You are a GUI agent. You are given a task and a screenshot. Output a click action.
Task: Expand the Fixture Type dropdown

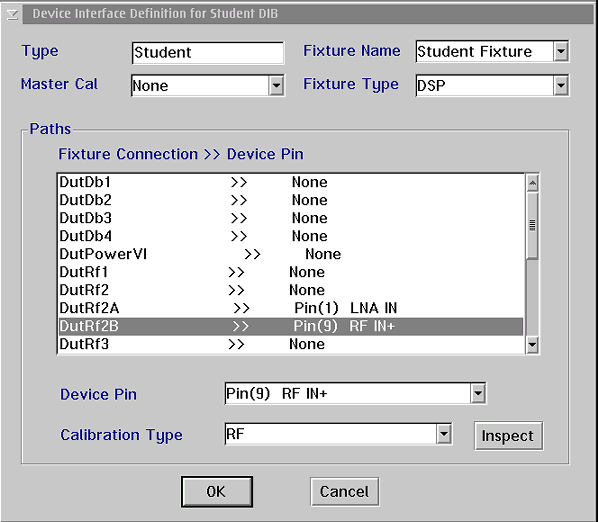561,85
